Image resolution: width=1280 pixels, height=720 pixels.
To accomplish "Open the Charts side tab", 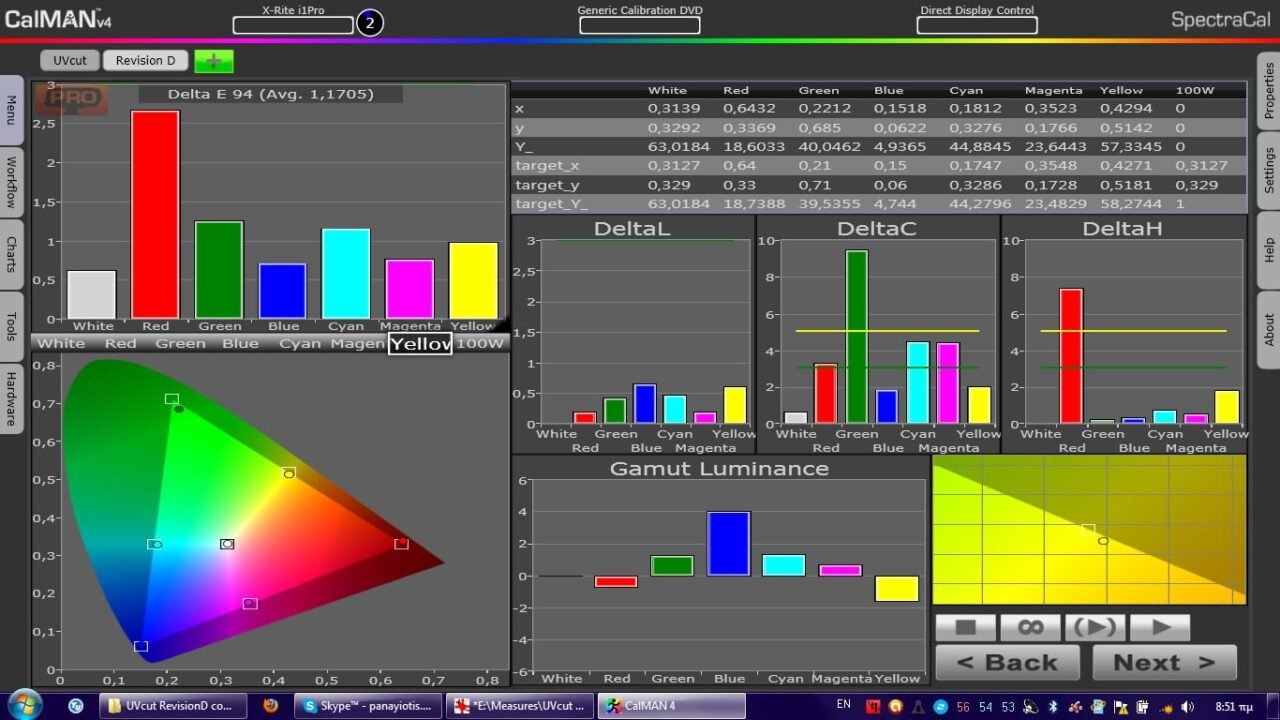I will [11, 254].
